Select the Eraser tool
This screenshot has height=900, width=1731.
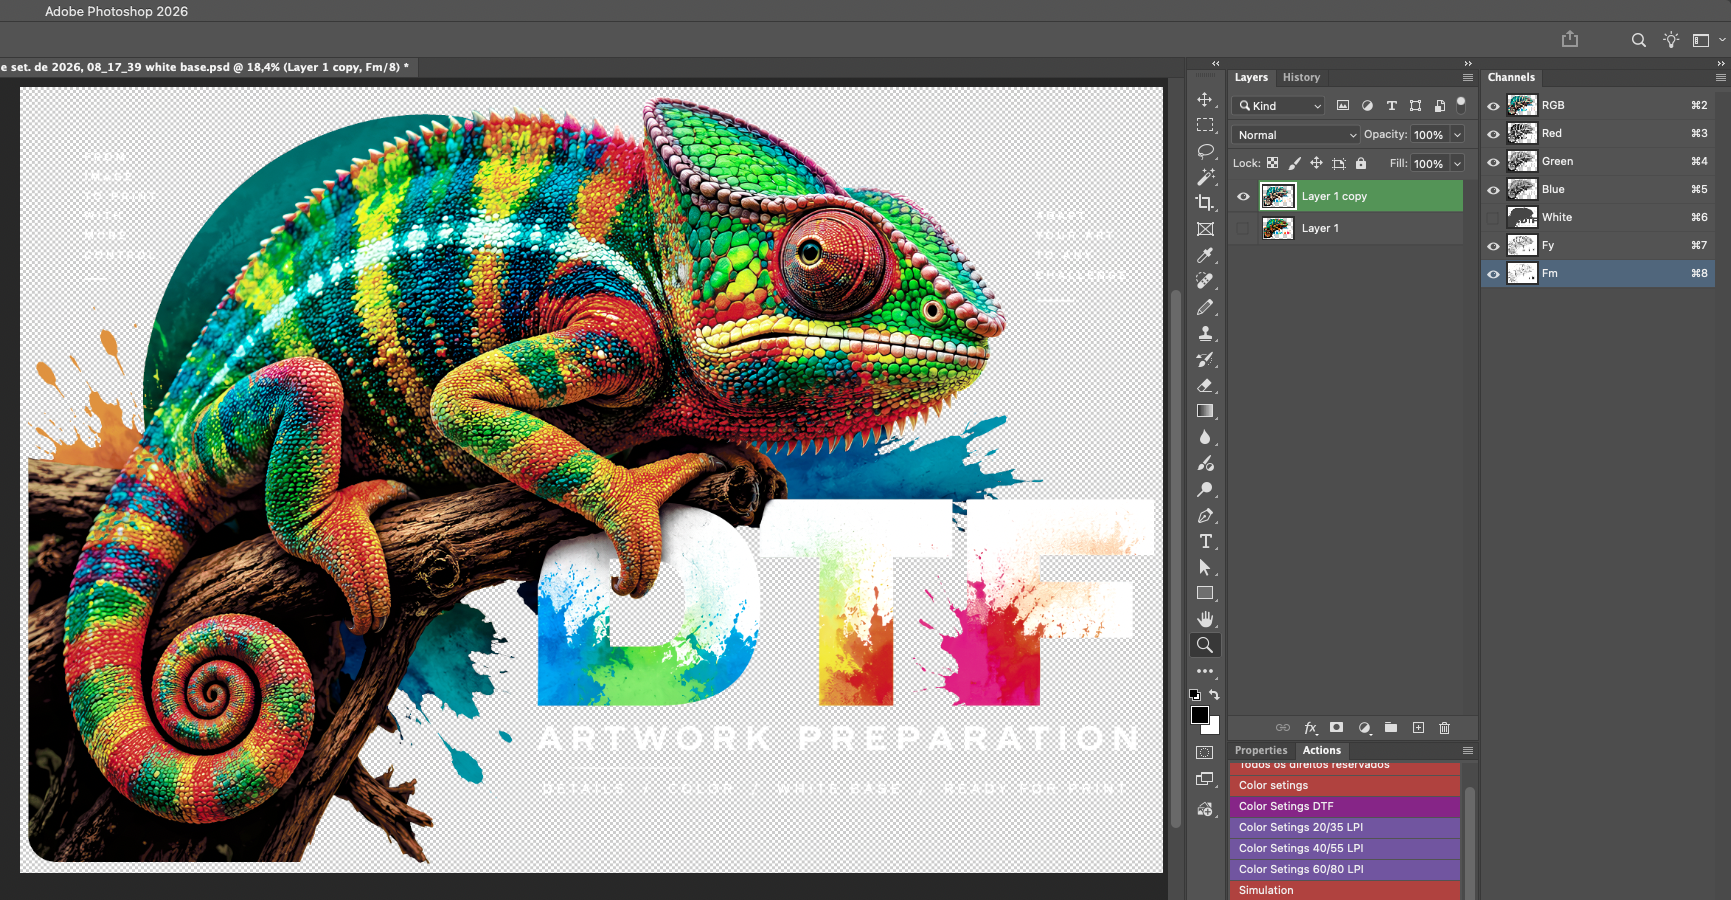click(1205, 385)
